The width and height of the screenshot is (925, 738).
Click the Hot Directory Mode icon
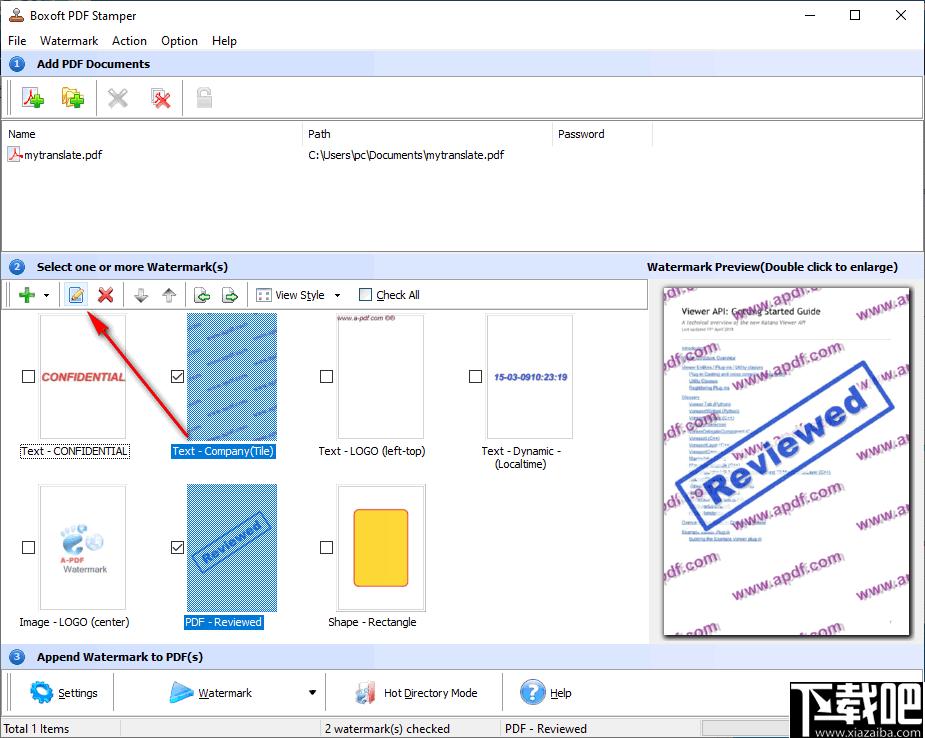(x=366, y=693)
